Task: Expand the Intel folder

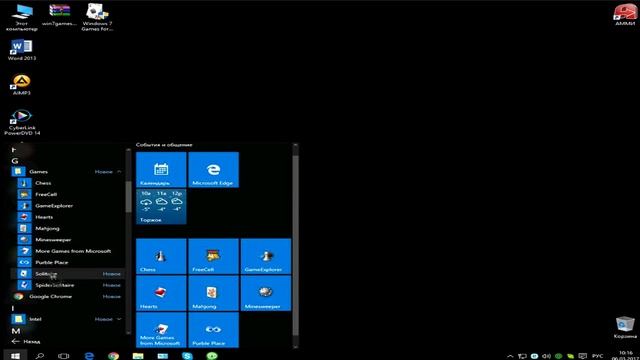Action: click(x=119, y=319)
